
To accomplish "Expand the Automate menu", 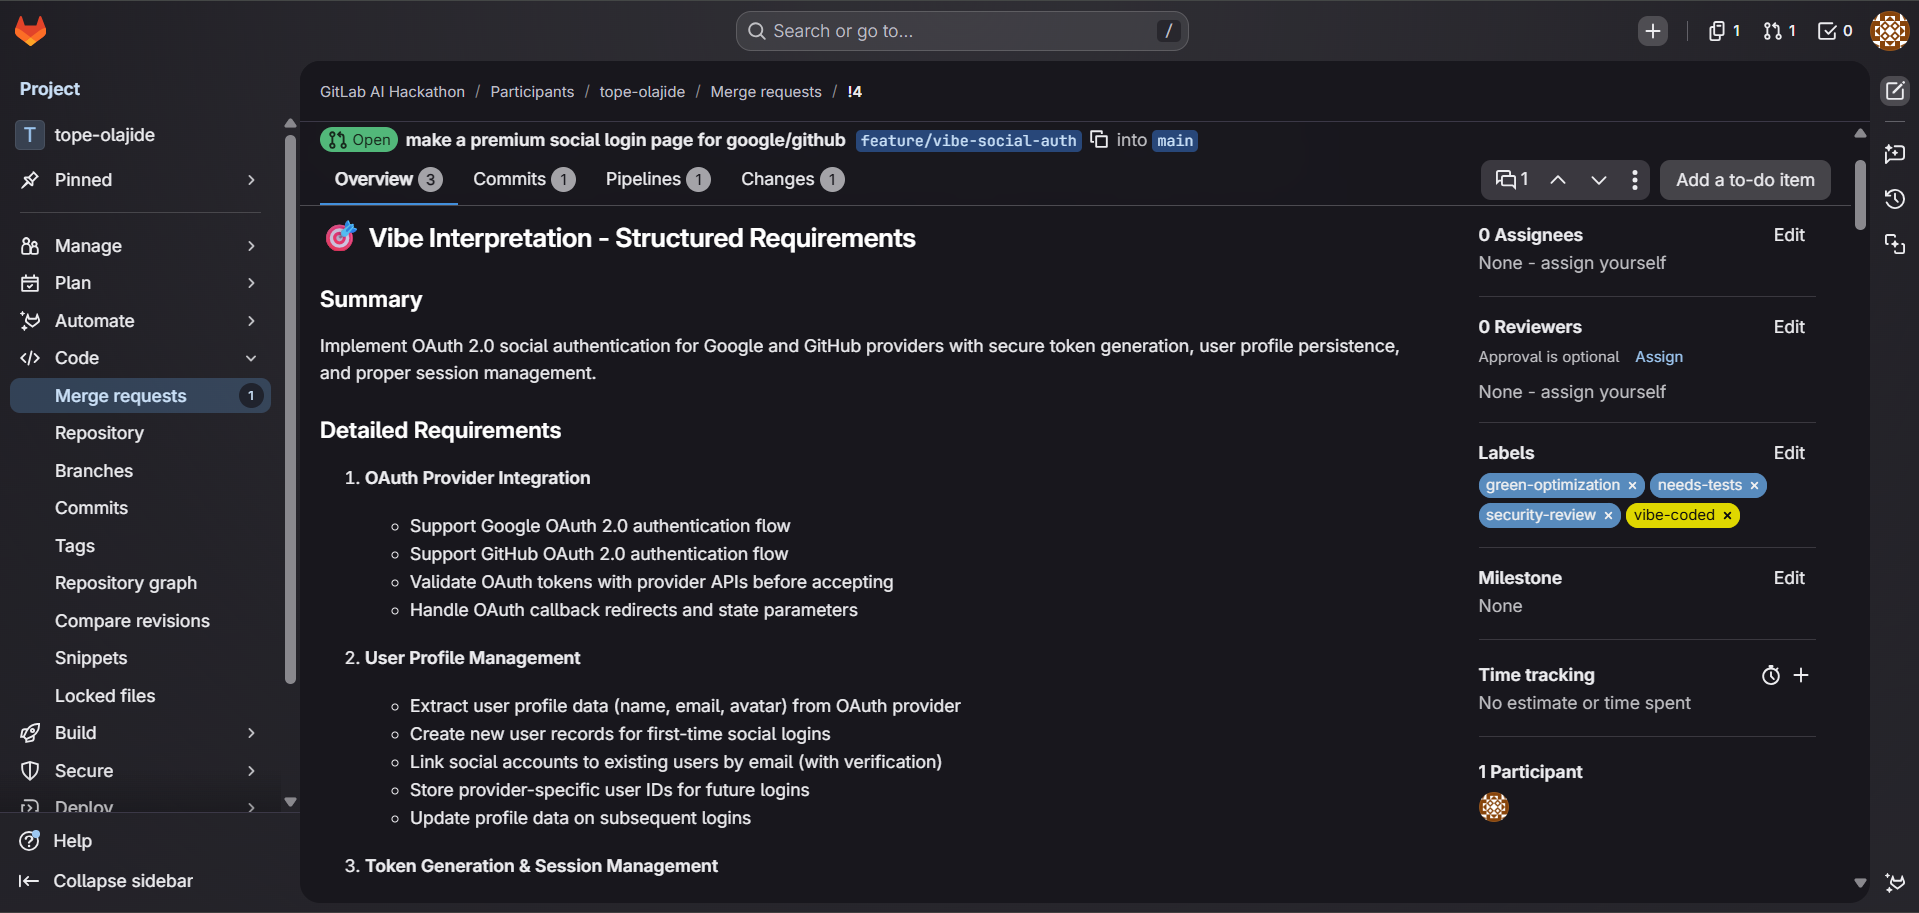I will click(x=140, y=321).
